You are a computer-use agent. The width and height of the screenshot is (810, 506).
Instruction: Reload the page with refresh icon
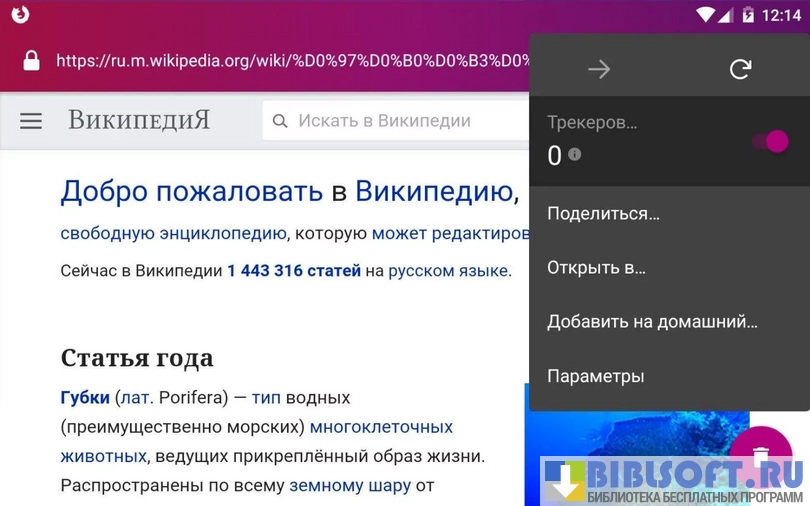(x=740, y=69)
